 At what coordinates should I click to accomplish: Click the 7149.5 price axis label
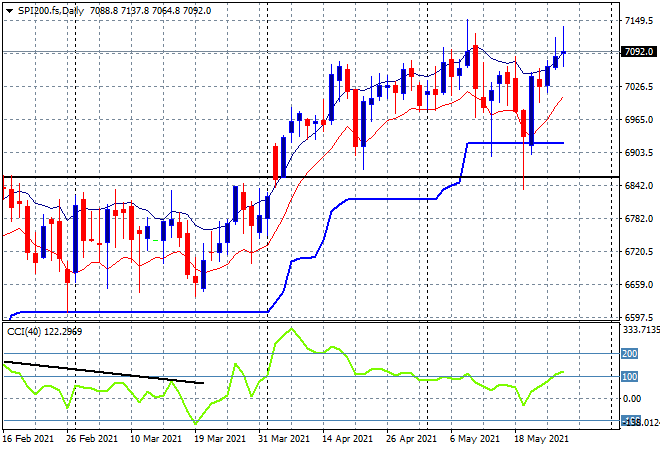click(639, 21)
